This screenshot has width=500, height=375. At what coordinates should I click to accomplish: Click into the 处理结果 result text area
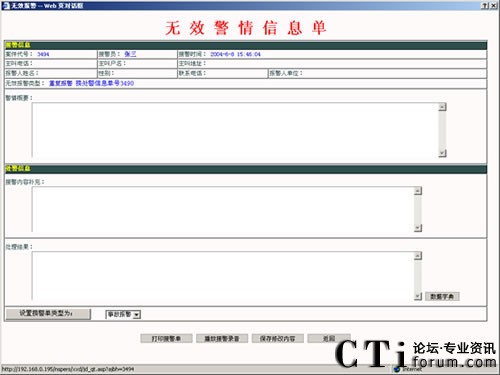point(223,276)
